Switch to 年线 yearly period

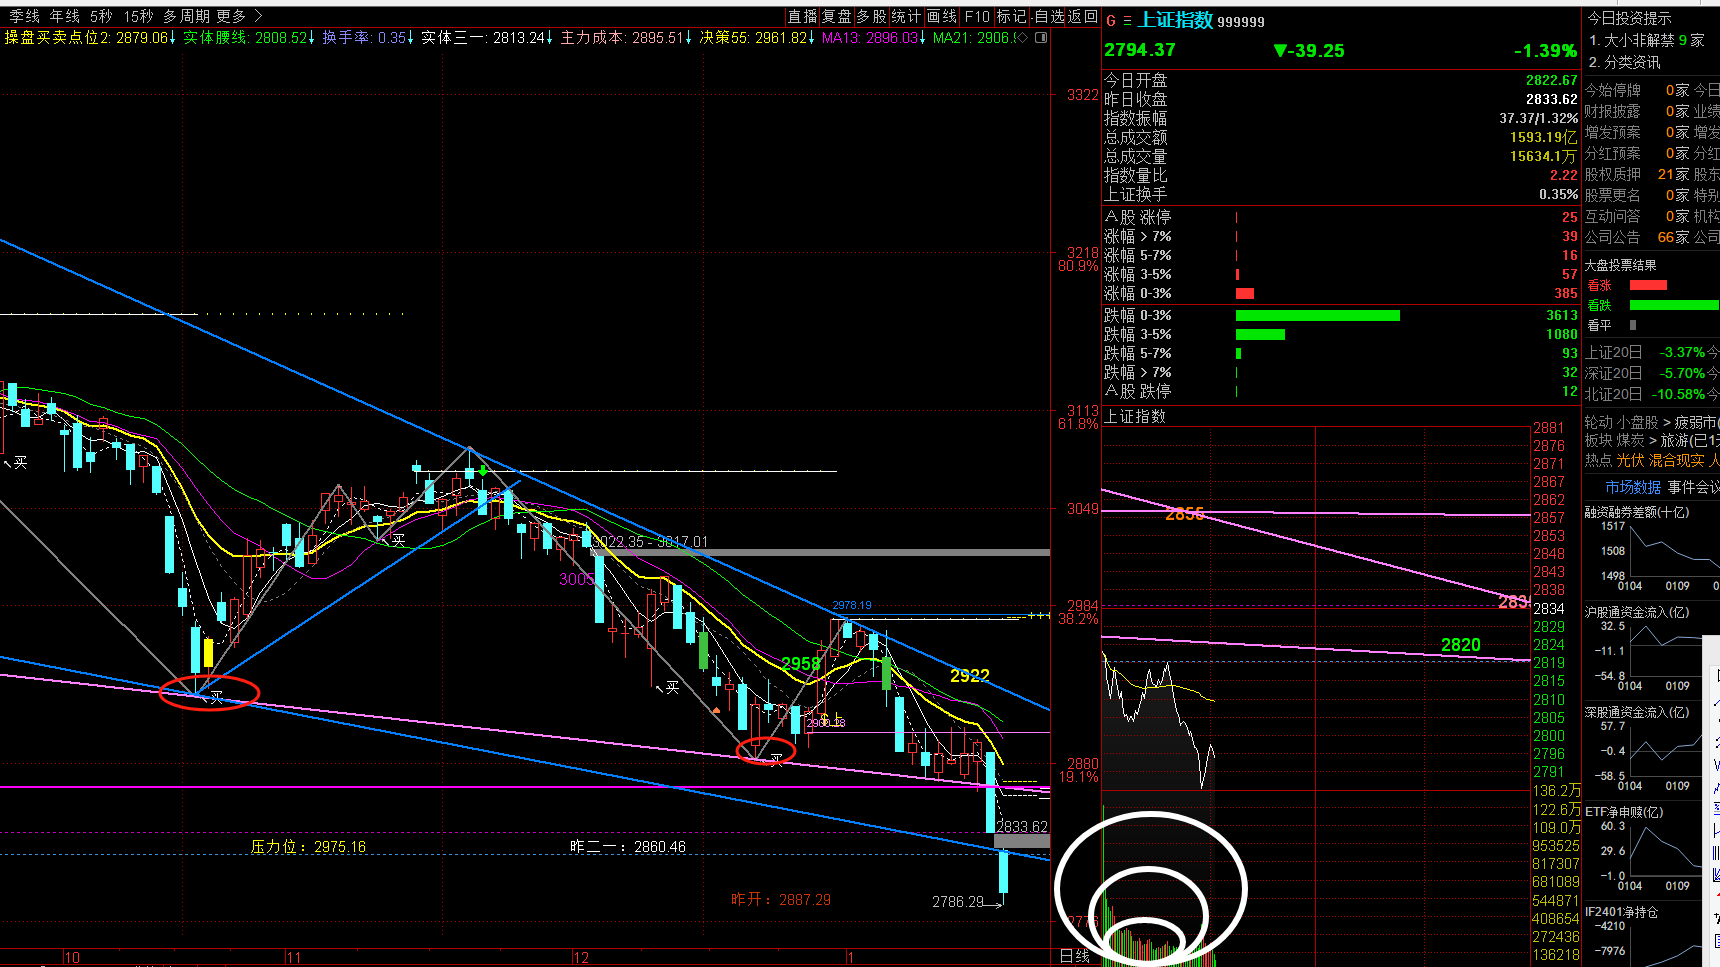[x=65, y=16]
